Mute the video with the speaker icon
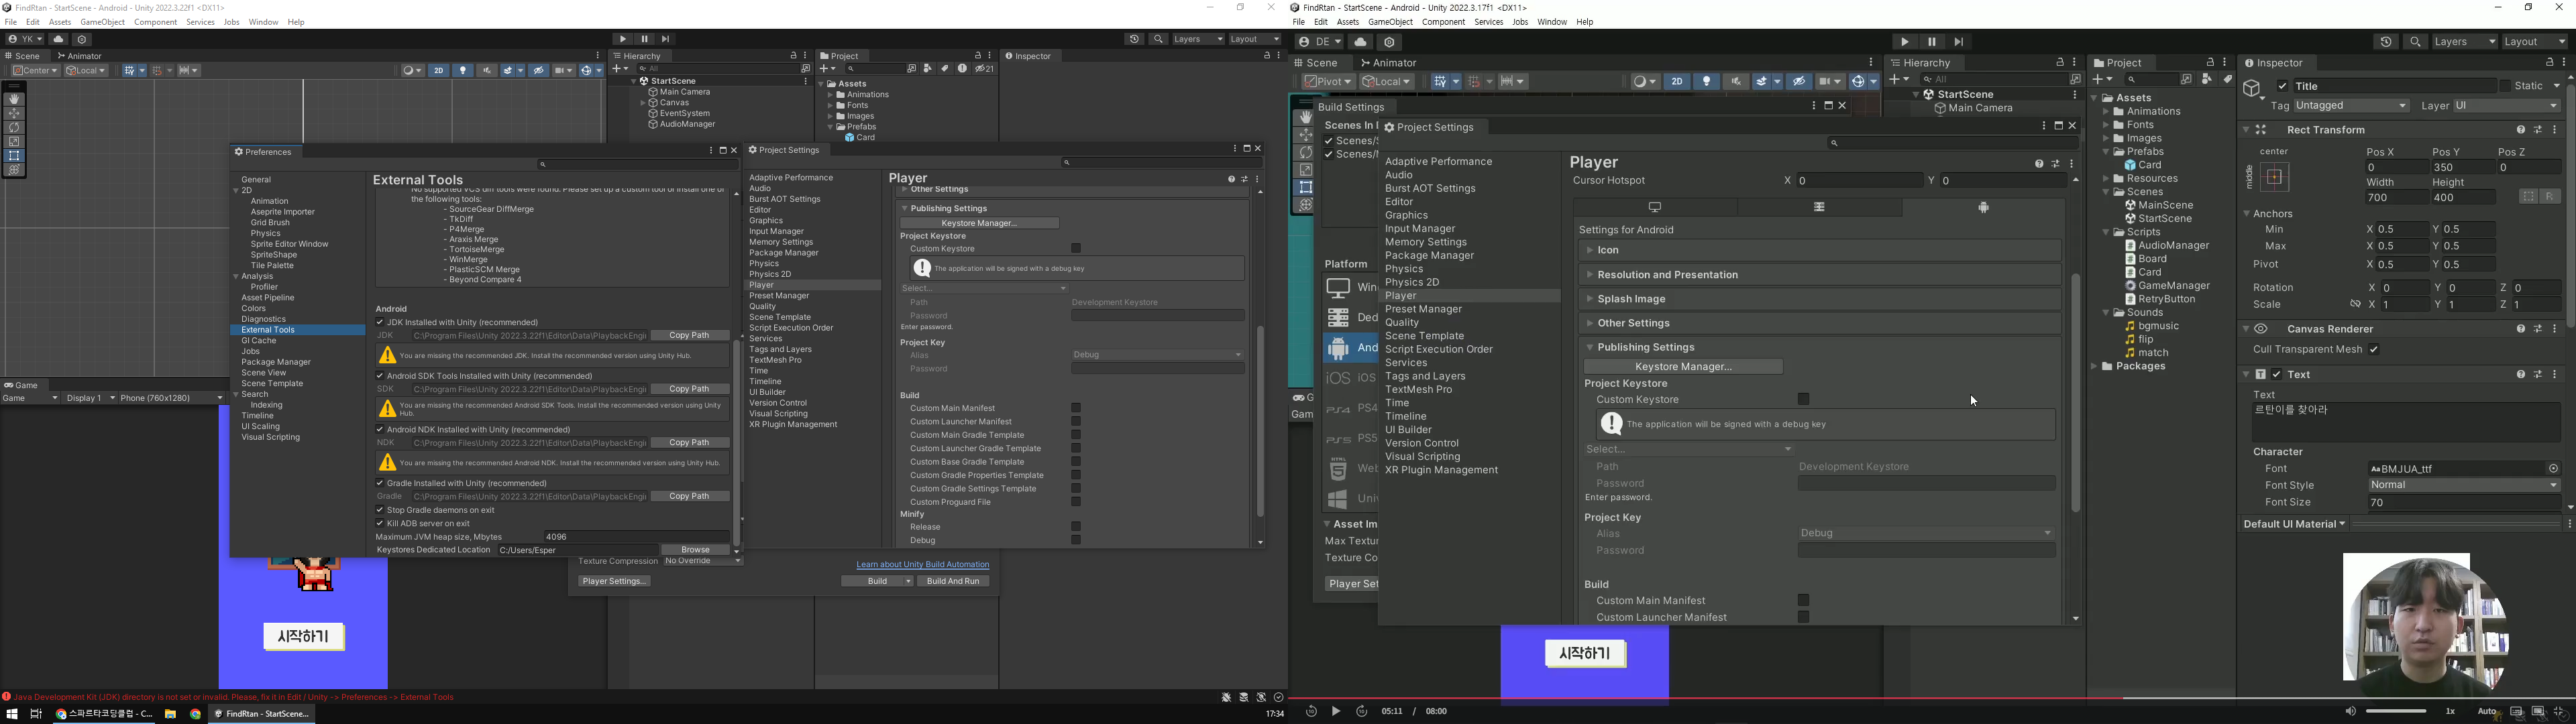Viewport: 2576px width, 724px height. pyautogui.click(x=2350, y=711)
